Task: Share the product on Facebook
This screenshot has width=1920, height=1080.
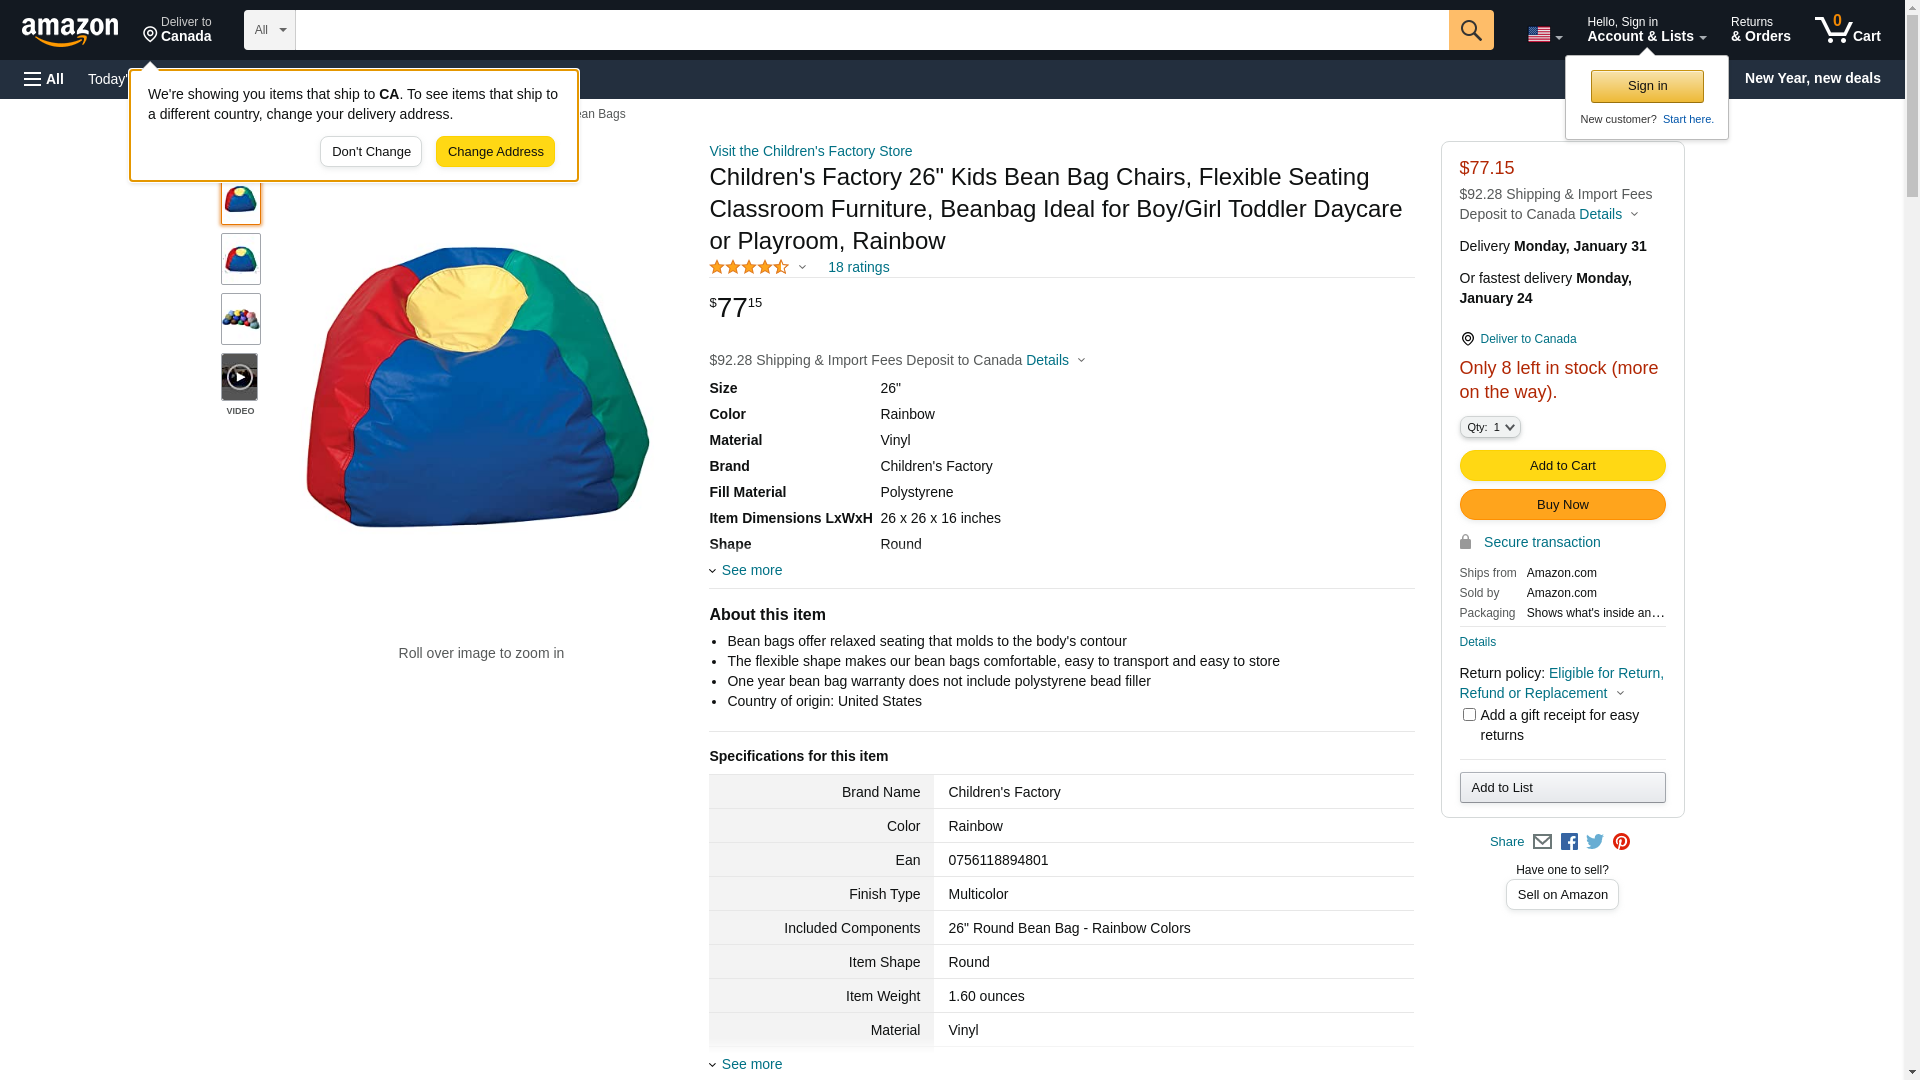Action: (1569, 842)
